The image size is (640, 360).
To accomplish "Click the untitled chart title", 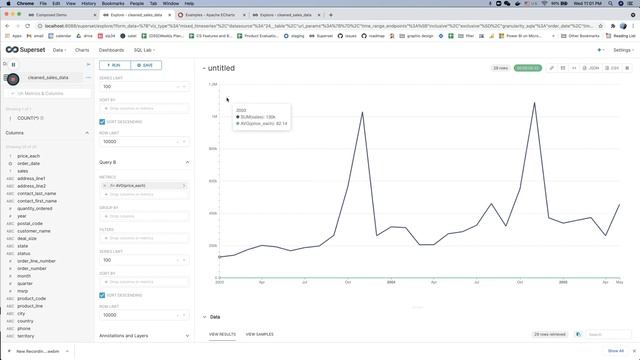I will 221,68.
